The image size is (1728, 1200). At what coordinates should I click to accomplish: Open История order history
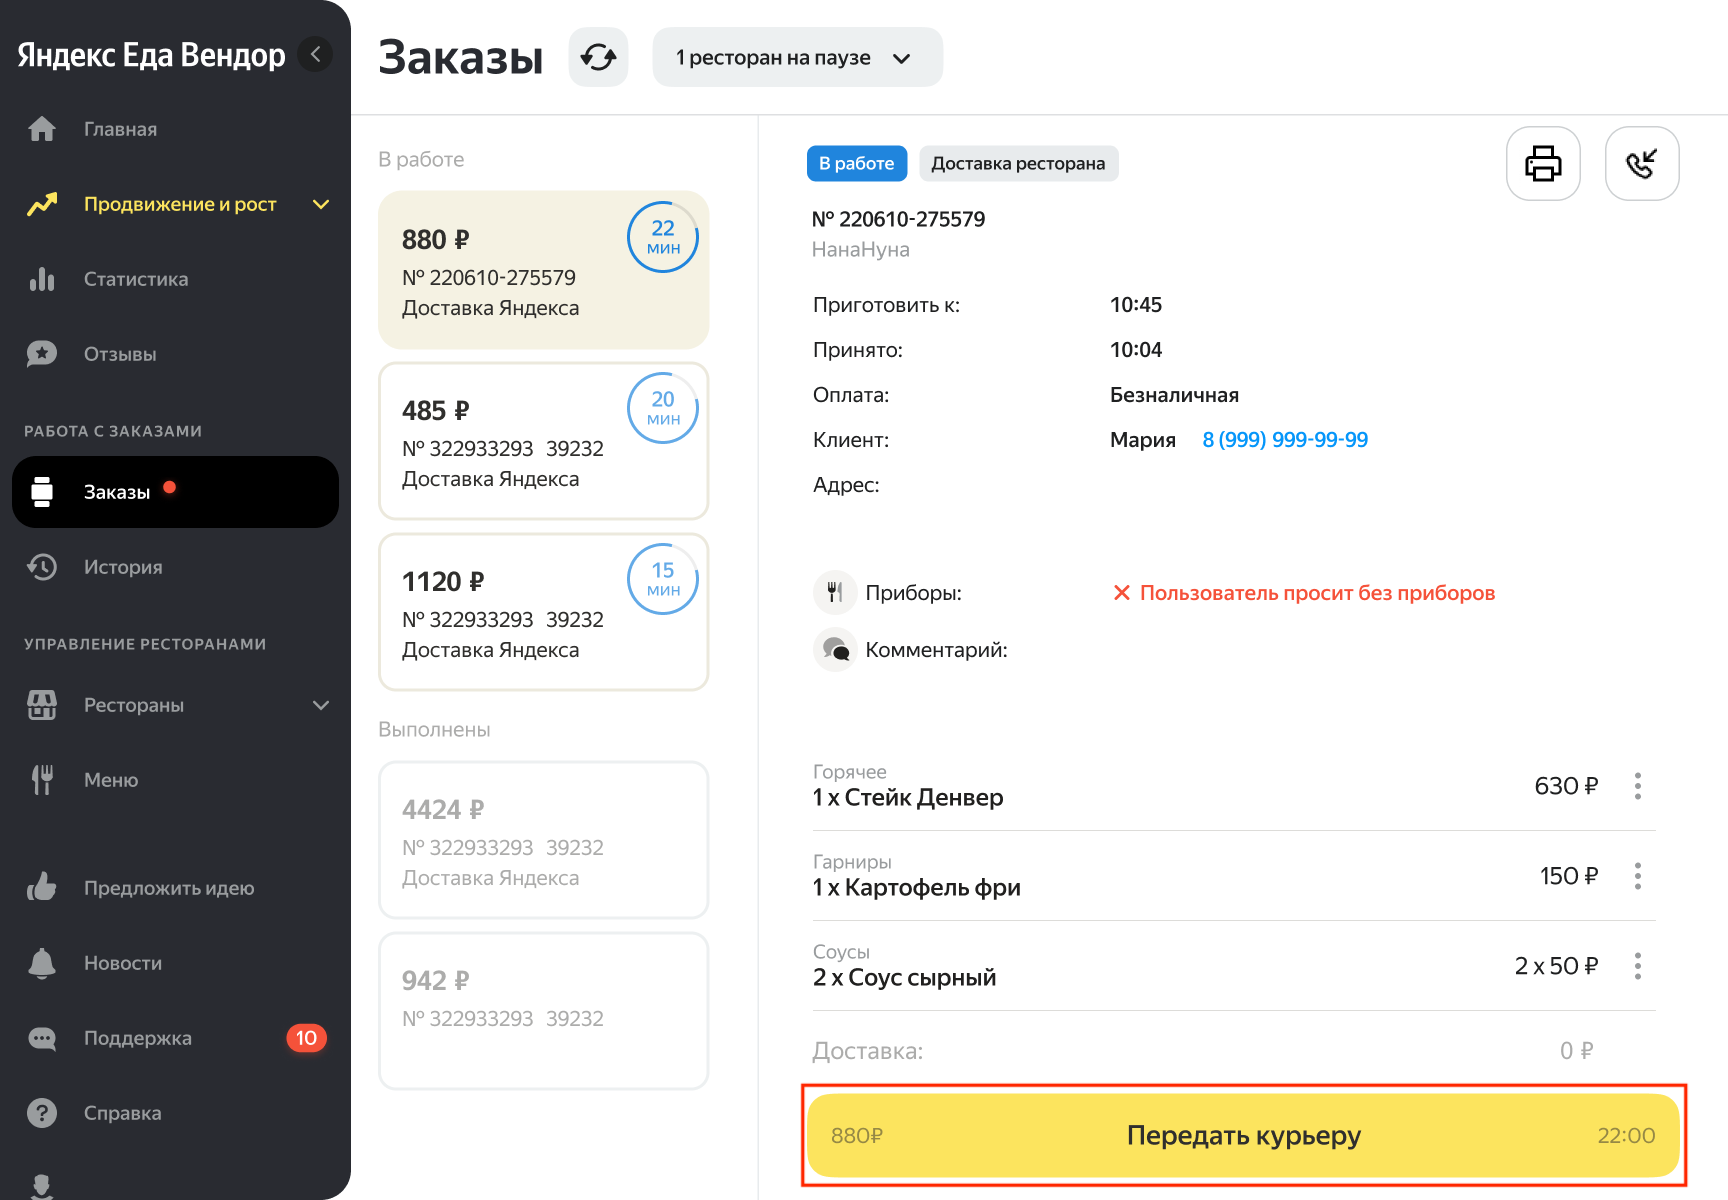pos(122,567)
